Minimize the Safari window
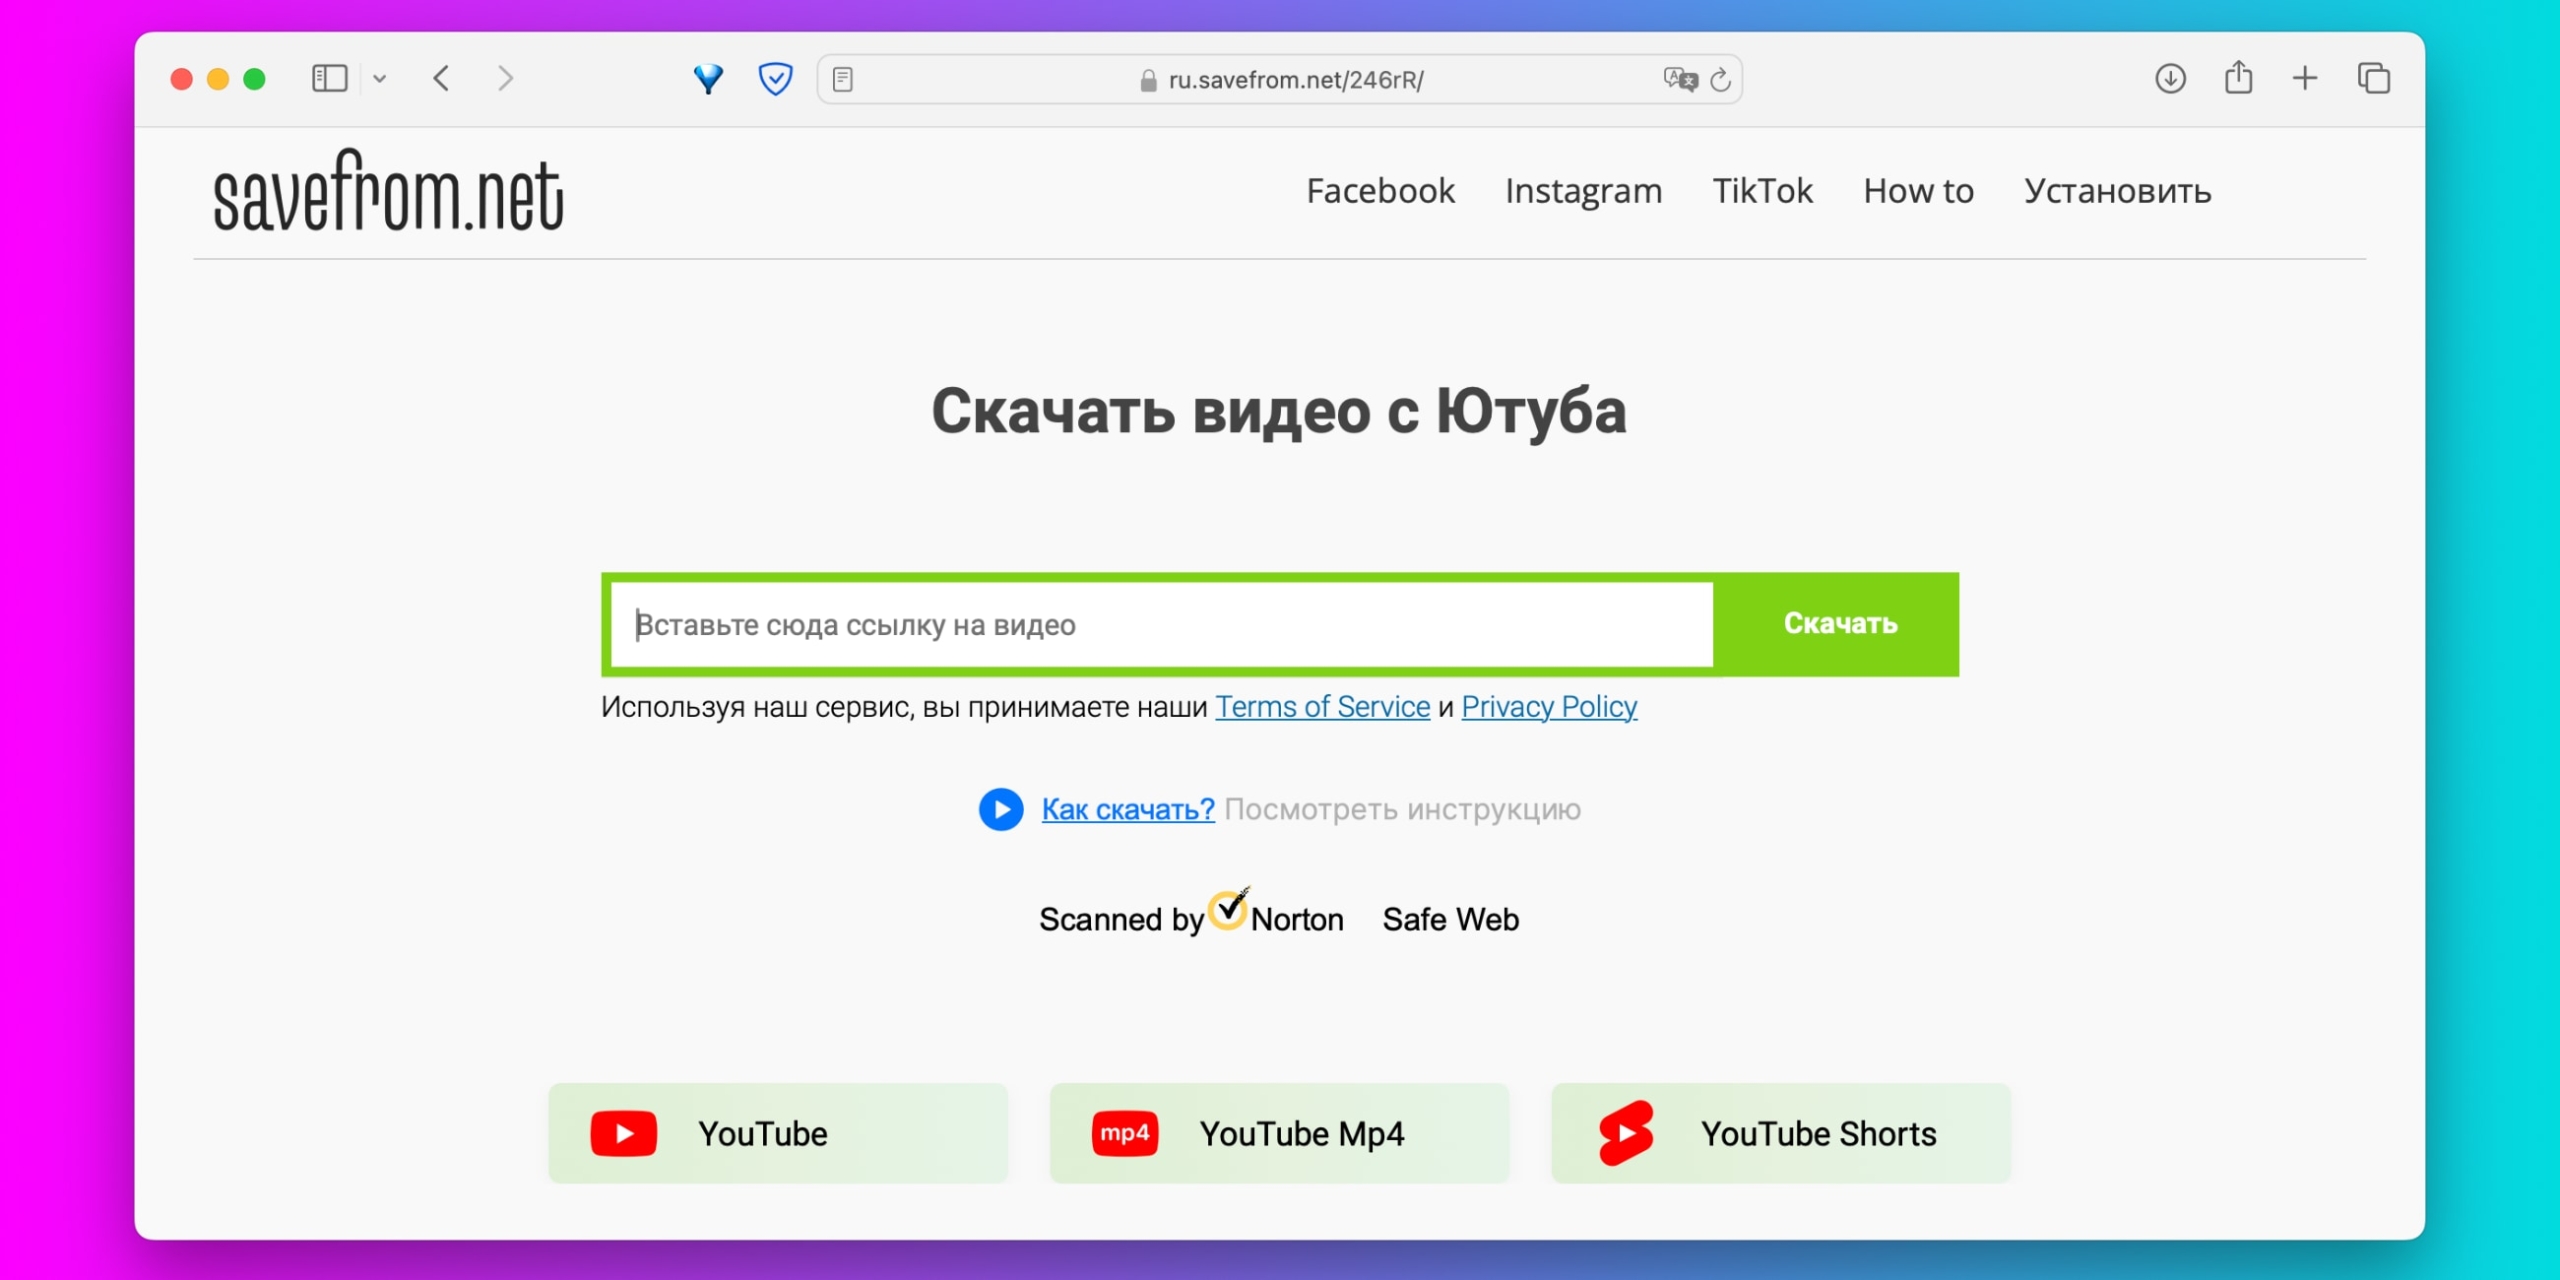Screen dimensions: 2560x1280 click(218, 79)
